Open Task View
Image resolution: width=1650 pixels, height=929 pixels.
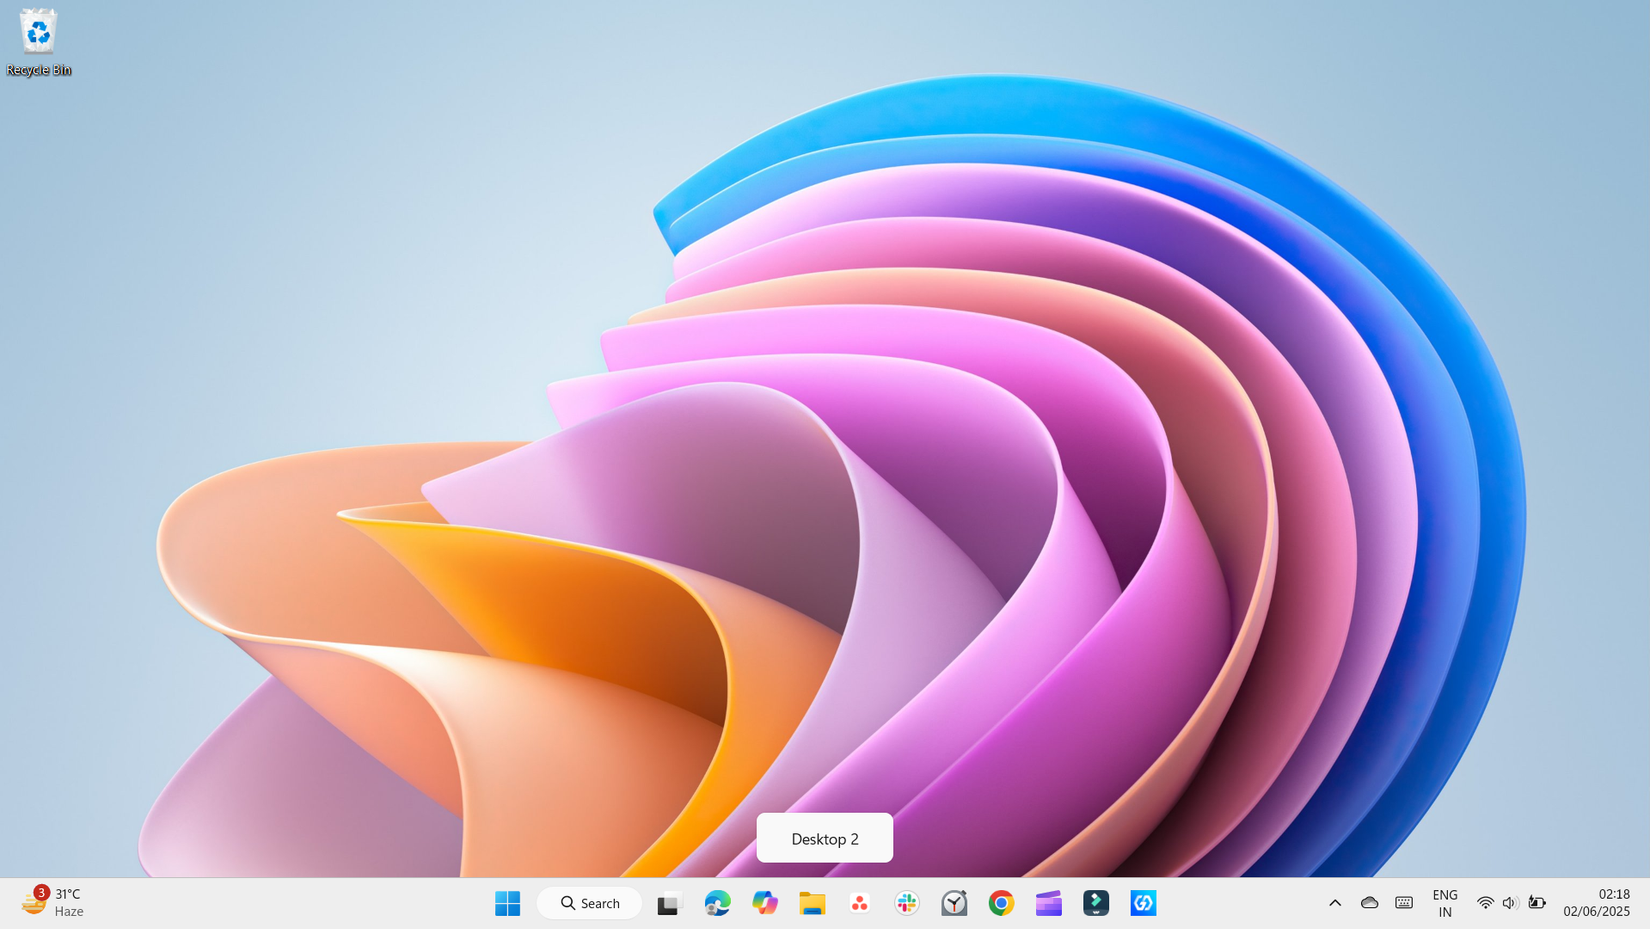point(668,903)
